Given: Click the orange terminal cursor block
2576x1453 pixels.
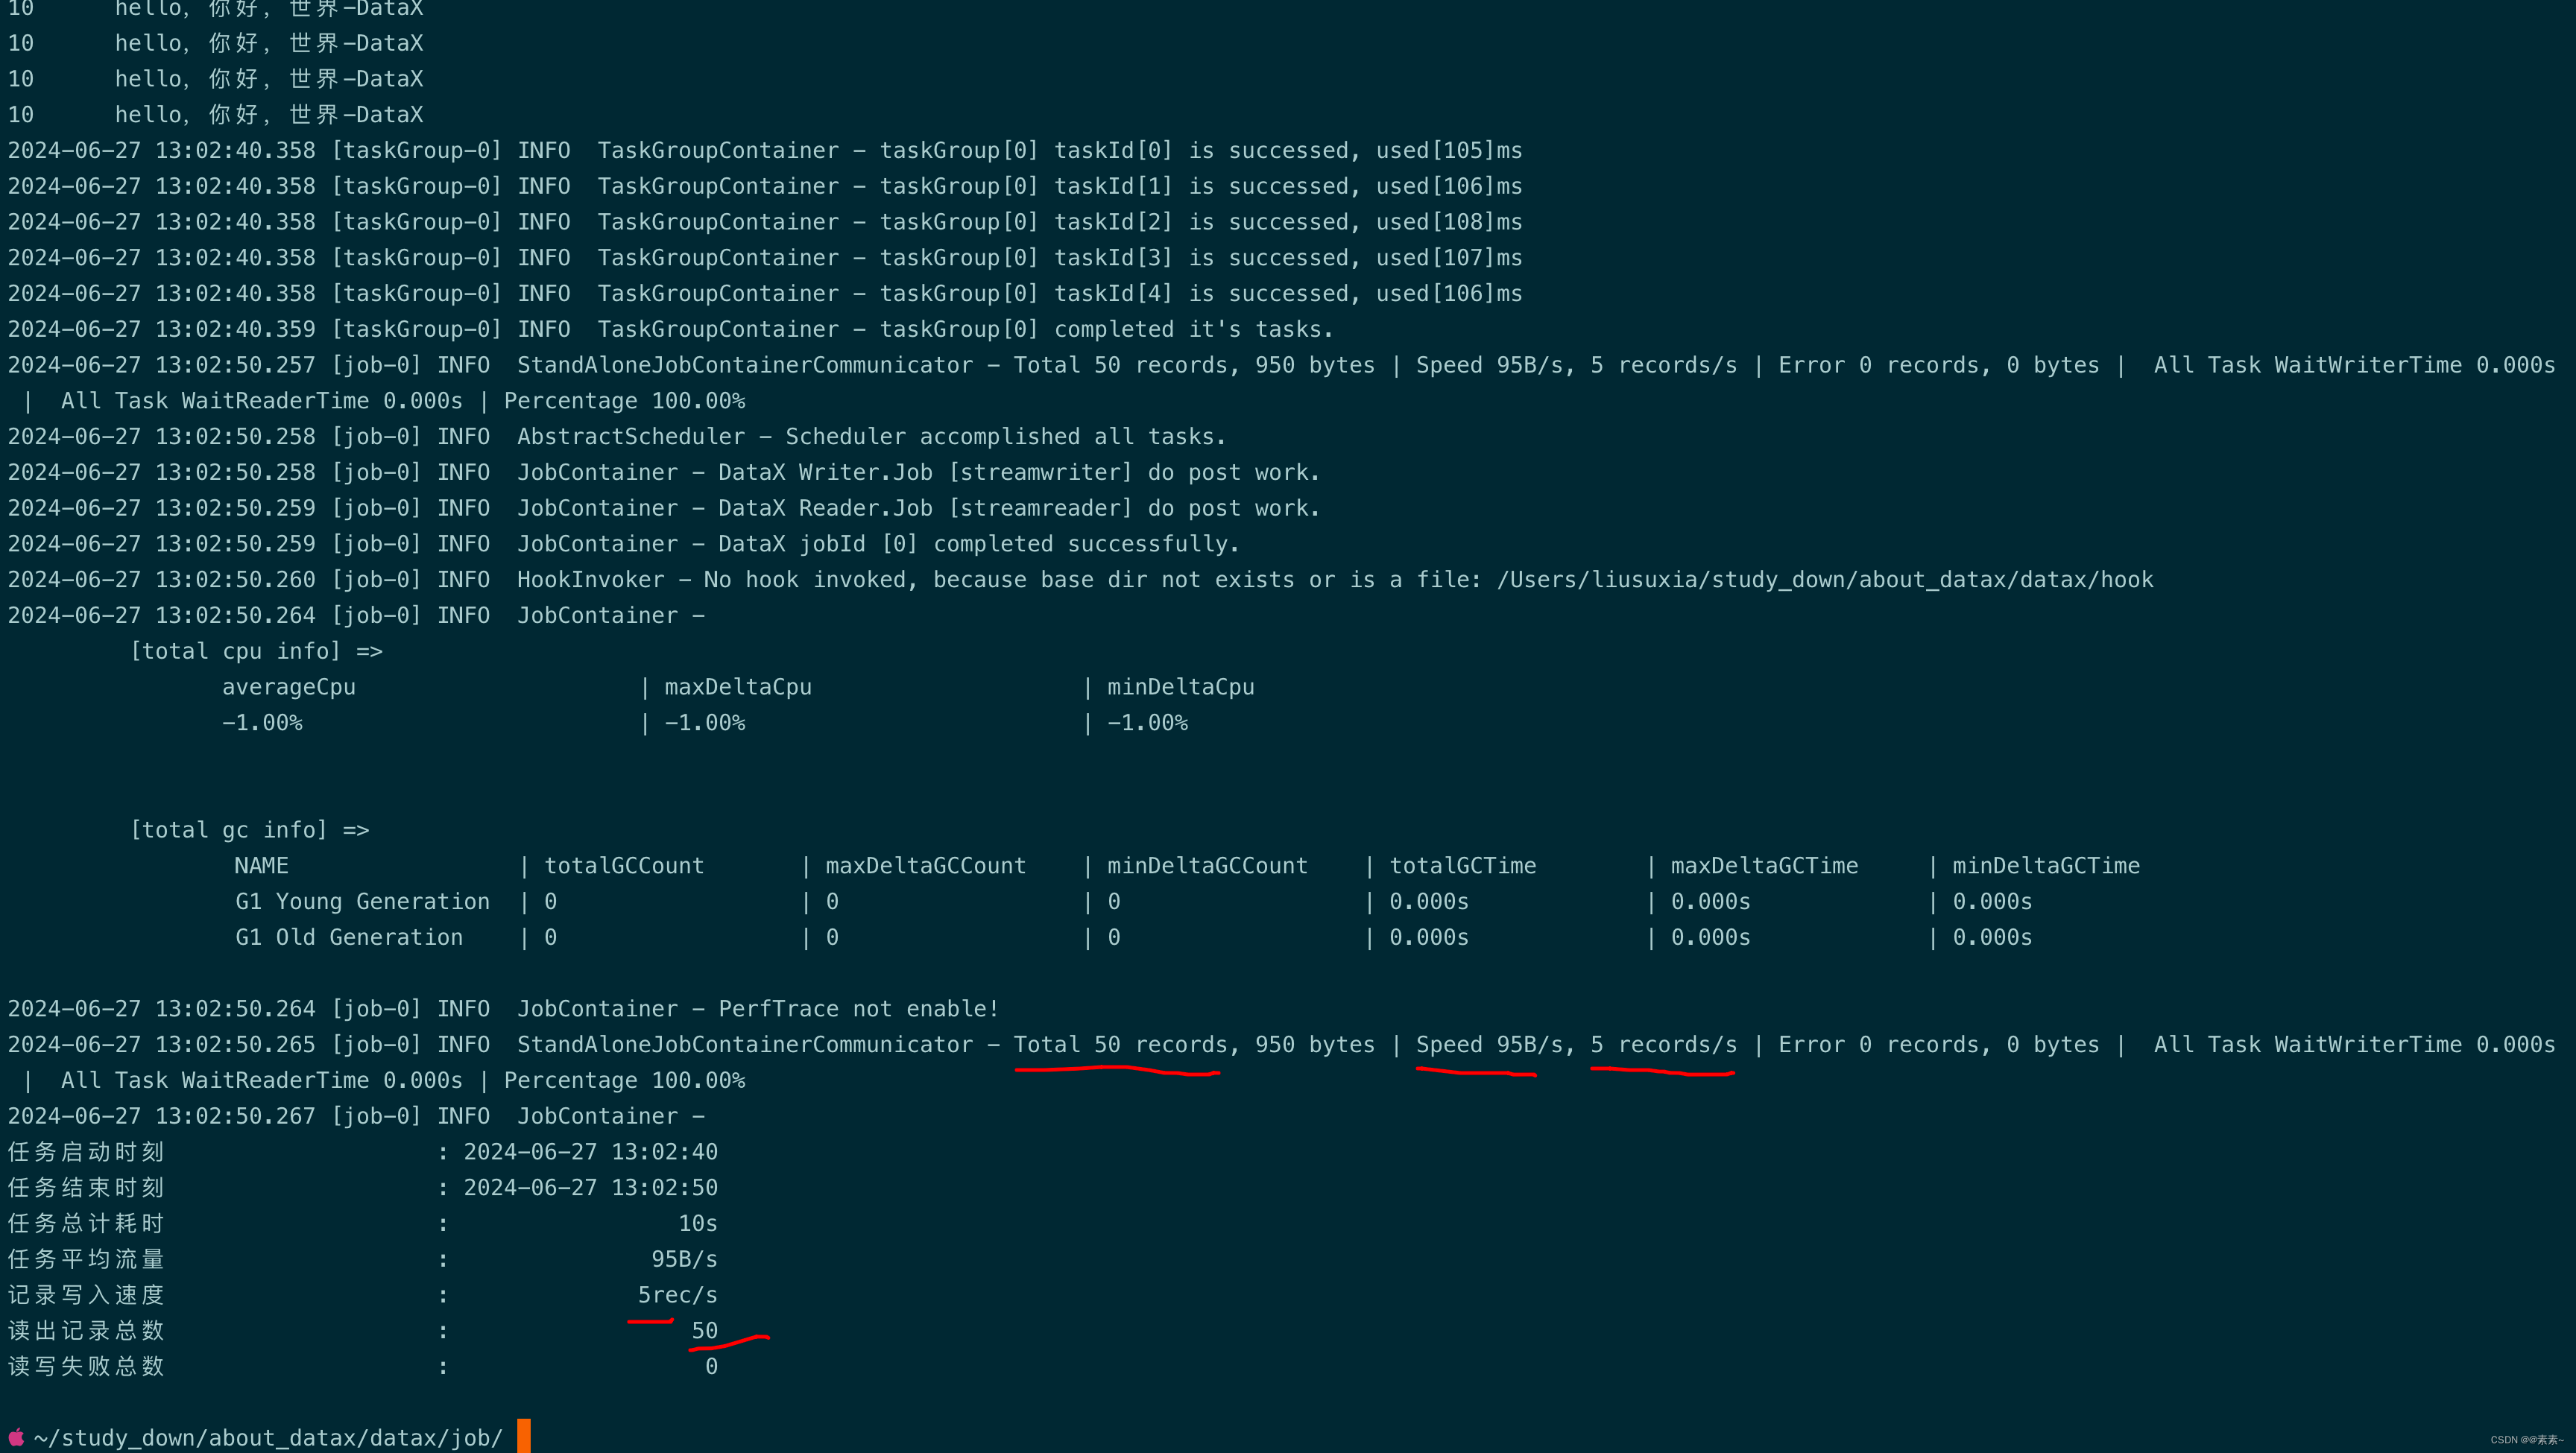Looking at the screenshot, I should click(x=524, y=1436).
